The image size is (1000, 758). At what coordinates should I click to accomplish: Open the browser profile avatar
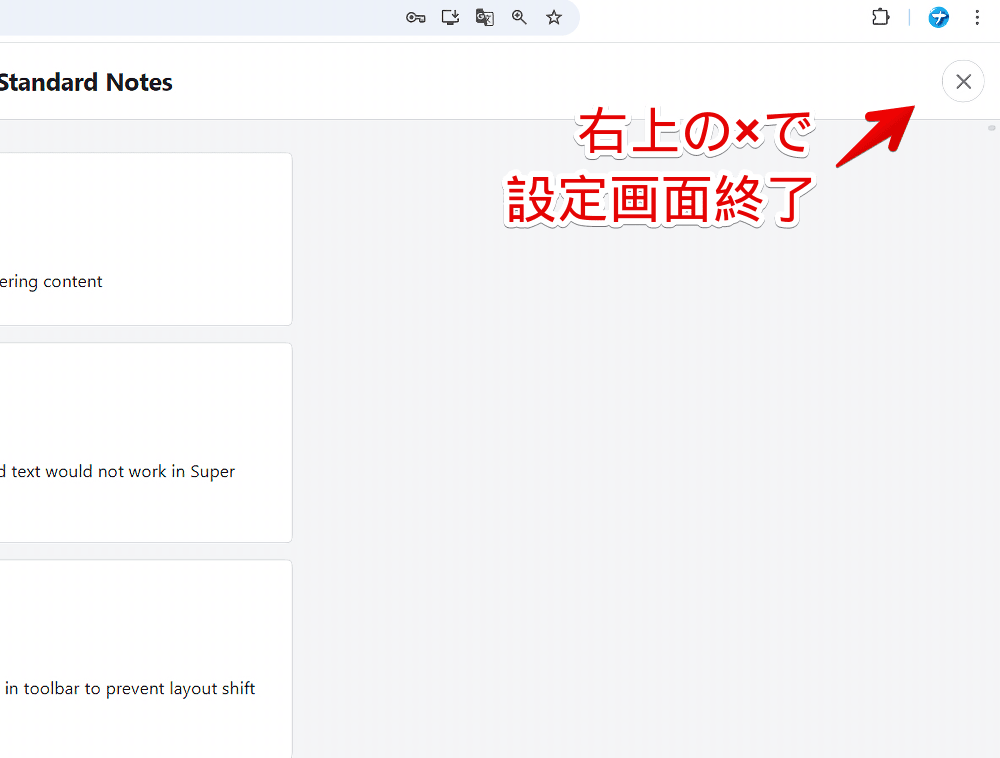[x=938, y=17]
